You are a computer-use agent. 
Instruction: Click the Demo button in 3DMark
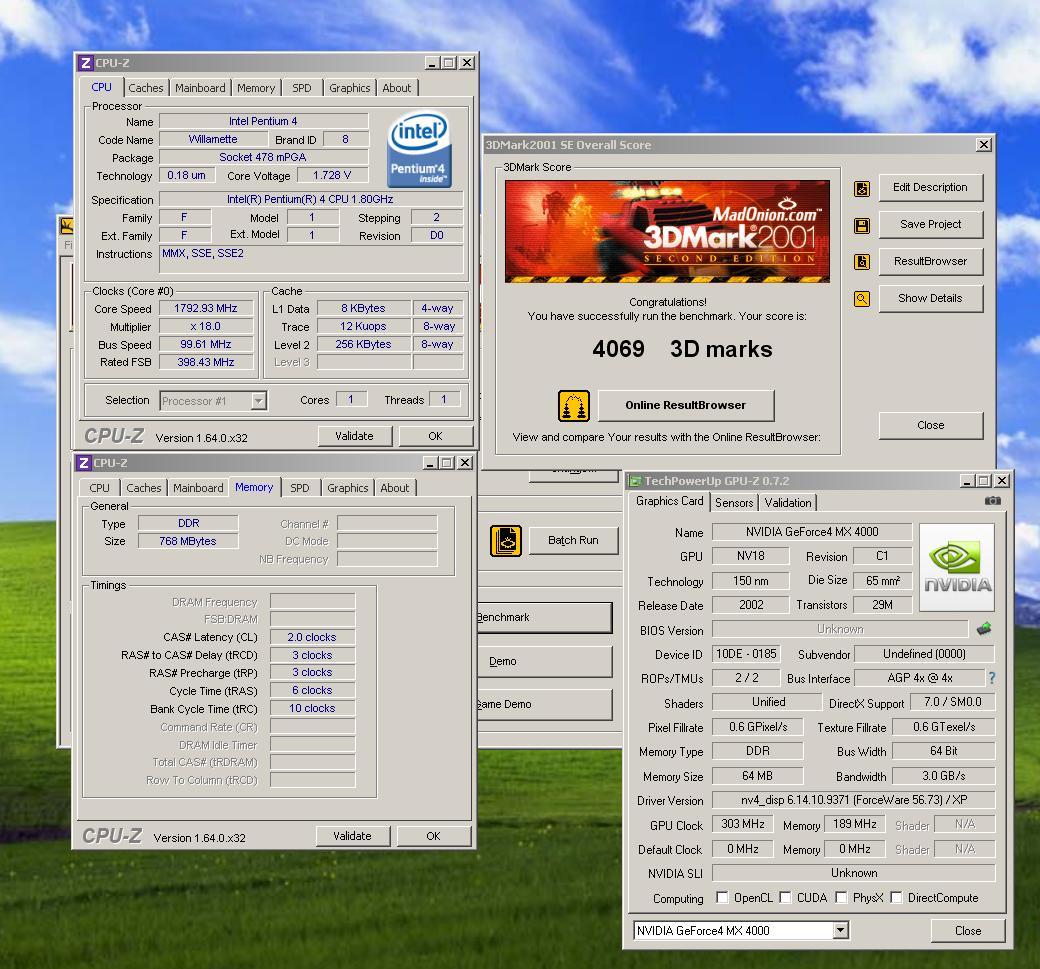point(544,661)
